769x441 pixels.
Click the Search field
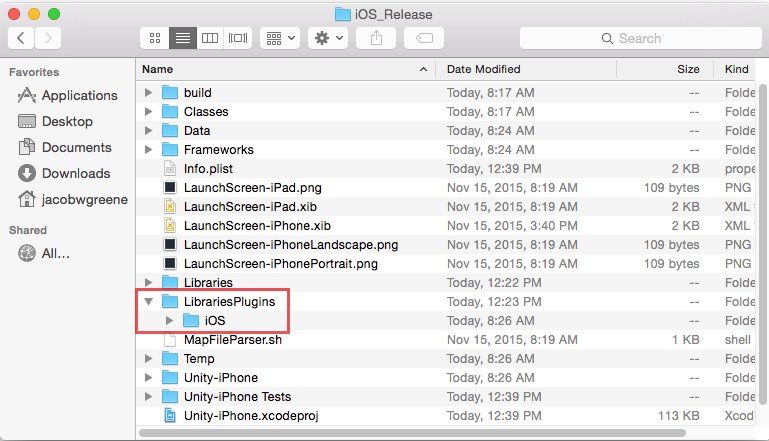pyautogui.click(x=640, y=38)
